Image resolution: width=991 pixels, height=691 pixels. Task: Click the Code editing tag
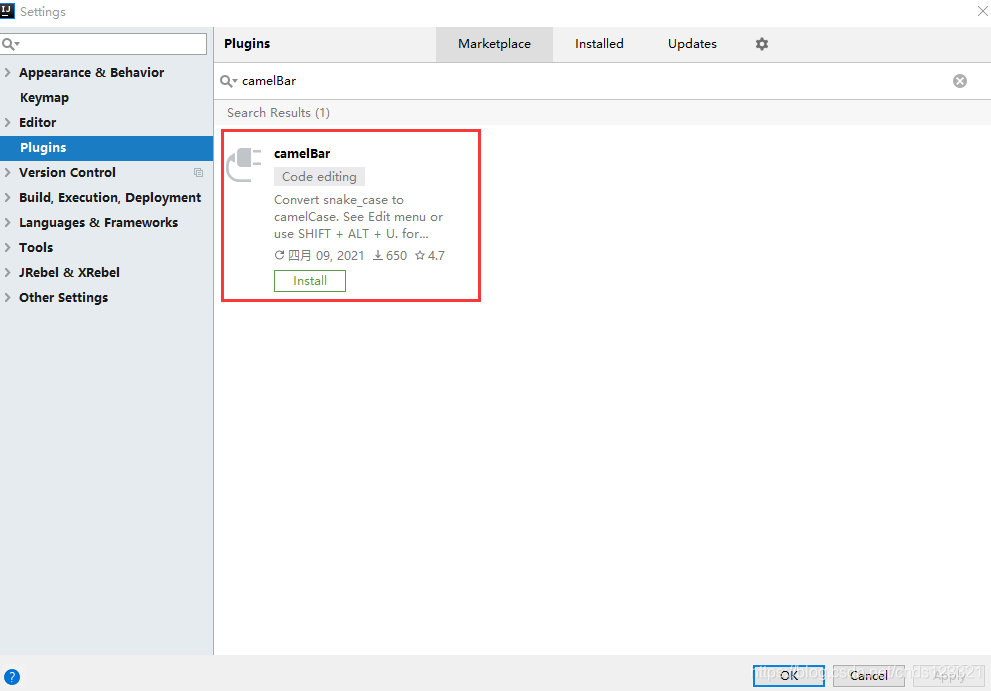tap(319, 177)
